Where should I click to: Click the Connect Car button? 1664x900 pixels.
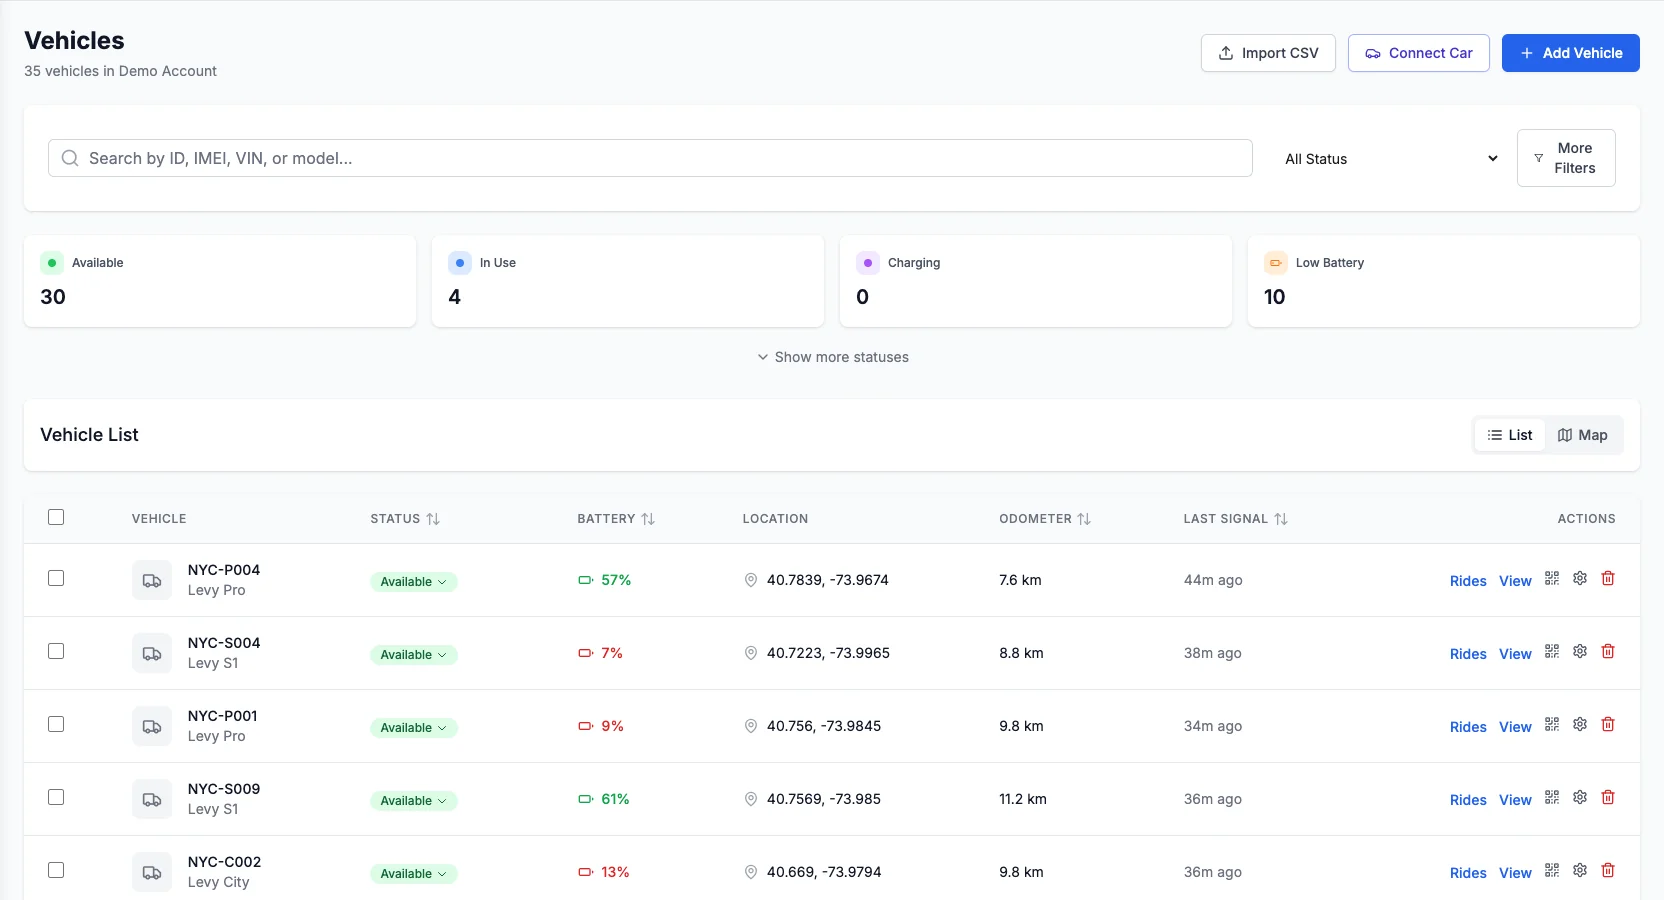(x=1419, y=53)
